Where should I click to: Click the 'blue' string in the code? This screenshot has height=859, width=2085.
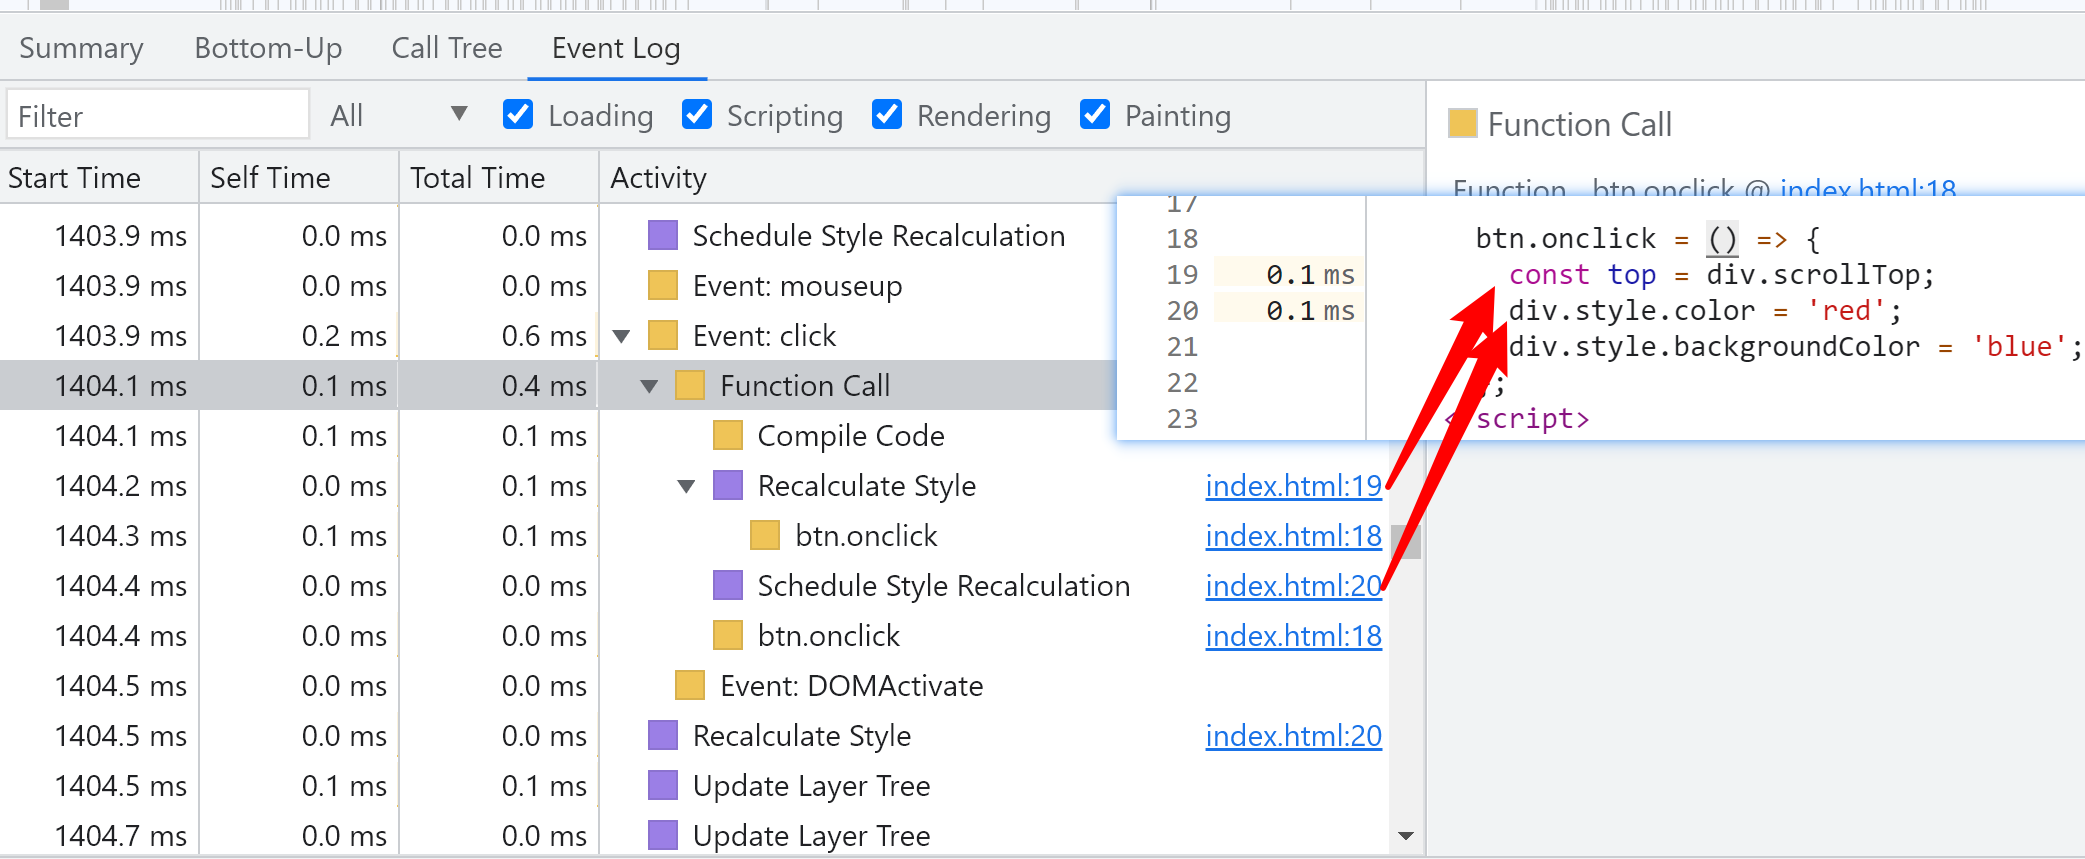(x=2019, y=347)
